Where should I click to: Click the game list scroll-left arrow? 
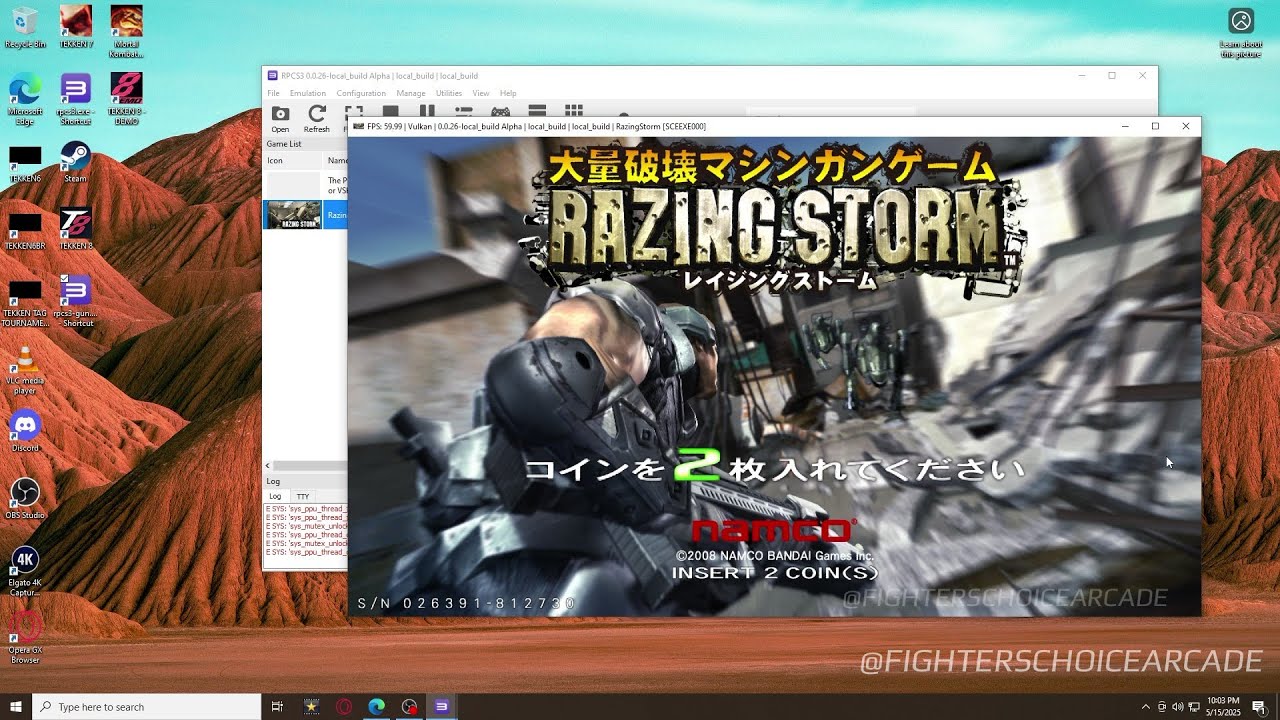point(267,466)
